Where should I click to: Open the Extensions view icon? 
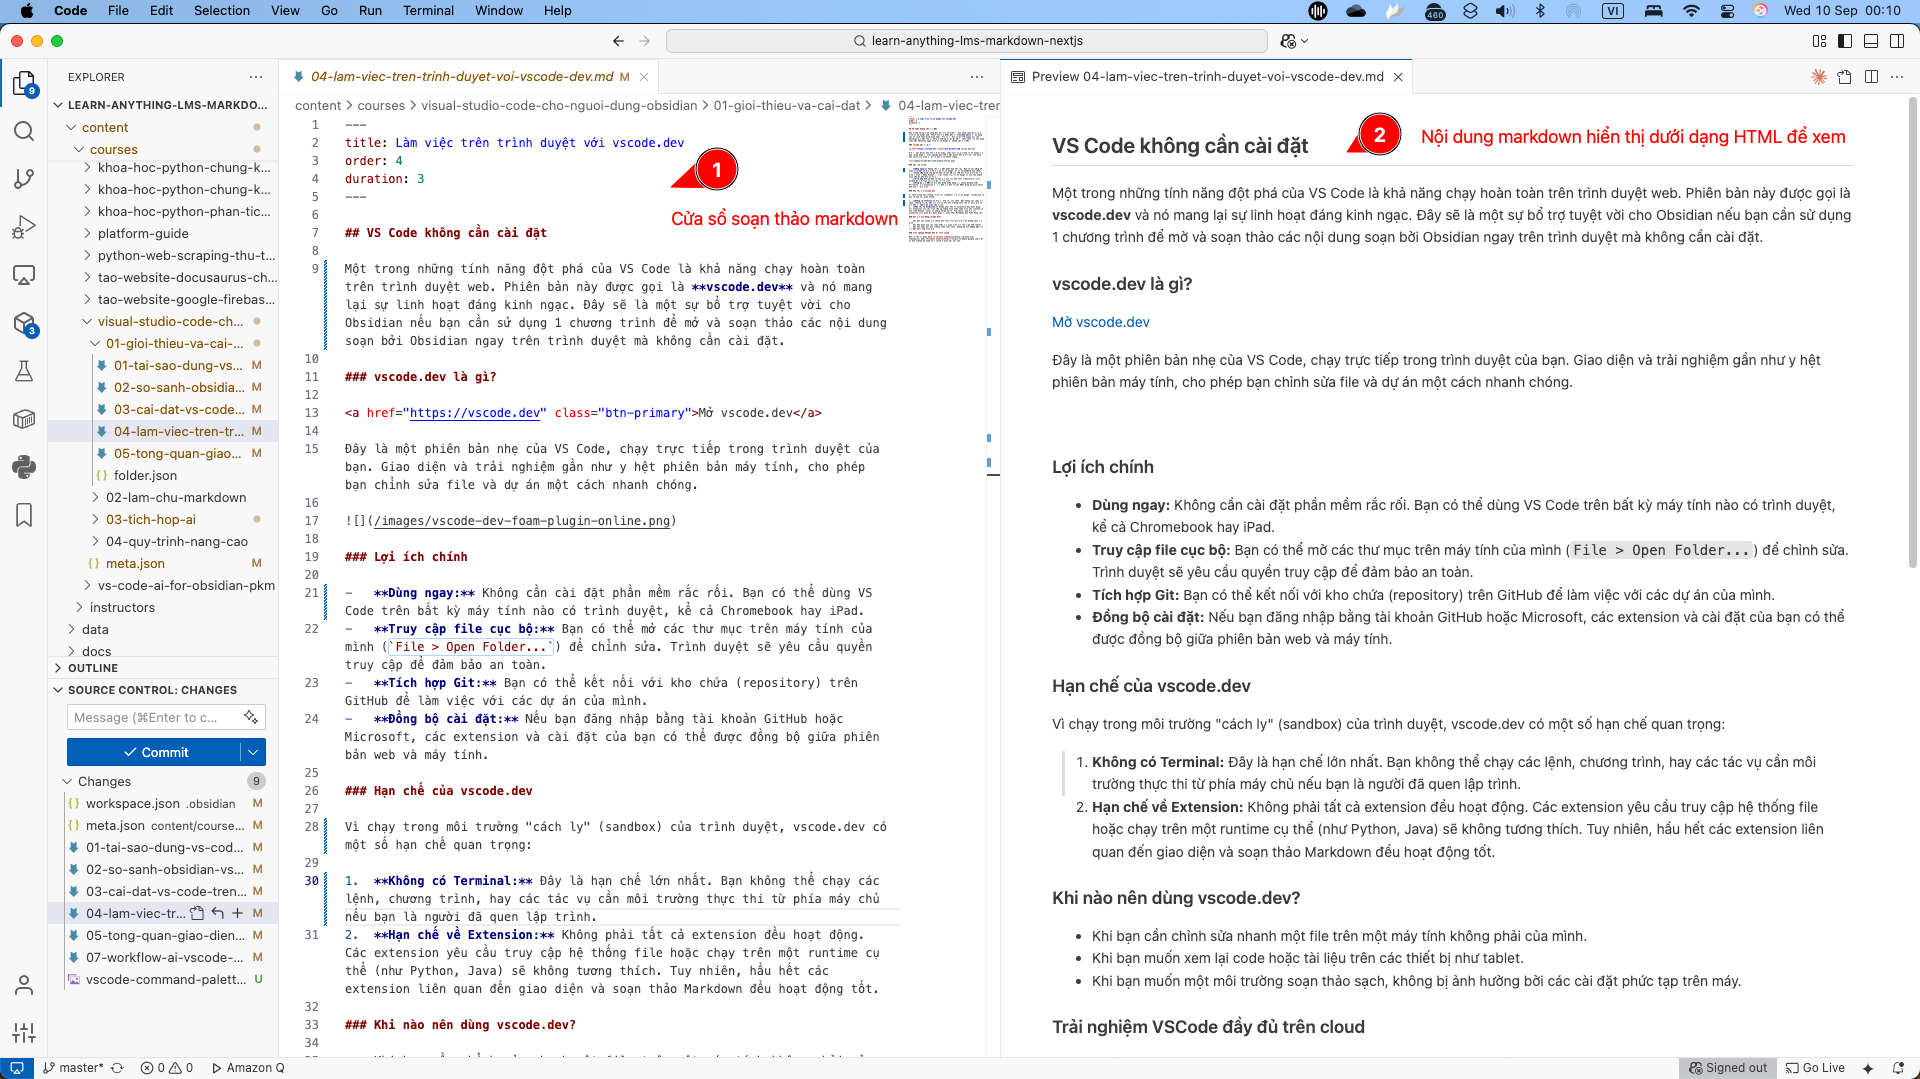click(24, 324)
